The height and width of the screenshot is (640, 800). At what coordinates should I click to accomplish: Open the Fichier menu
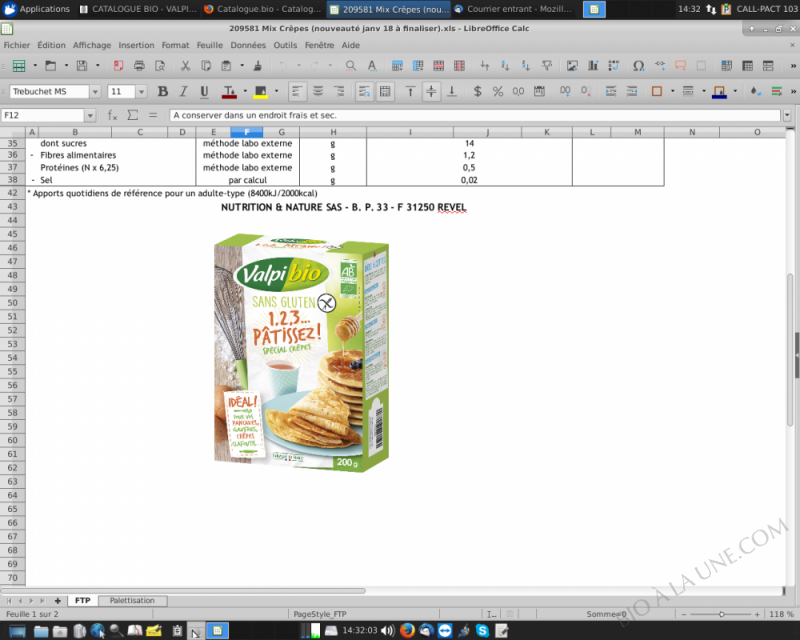(x=17, y=45)
